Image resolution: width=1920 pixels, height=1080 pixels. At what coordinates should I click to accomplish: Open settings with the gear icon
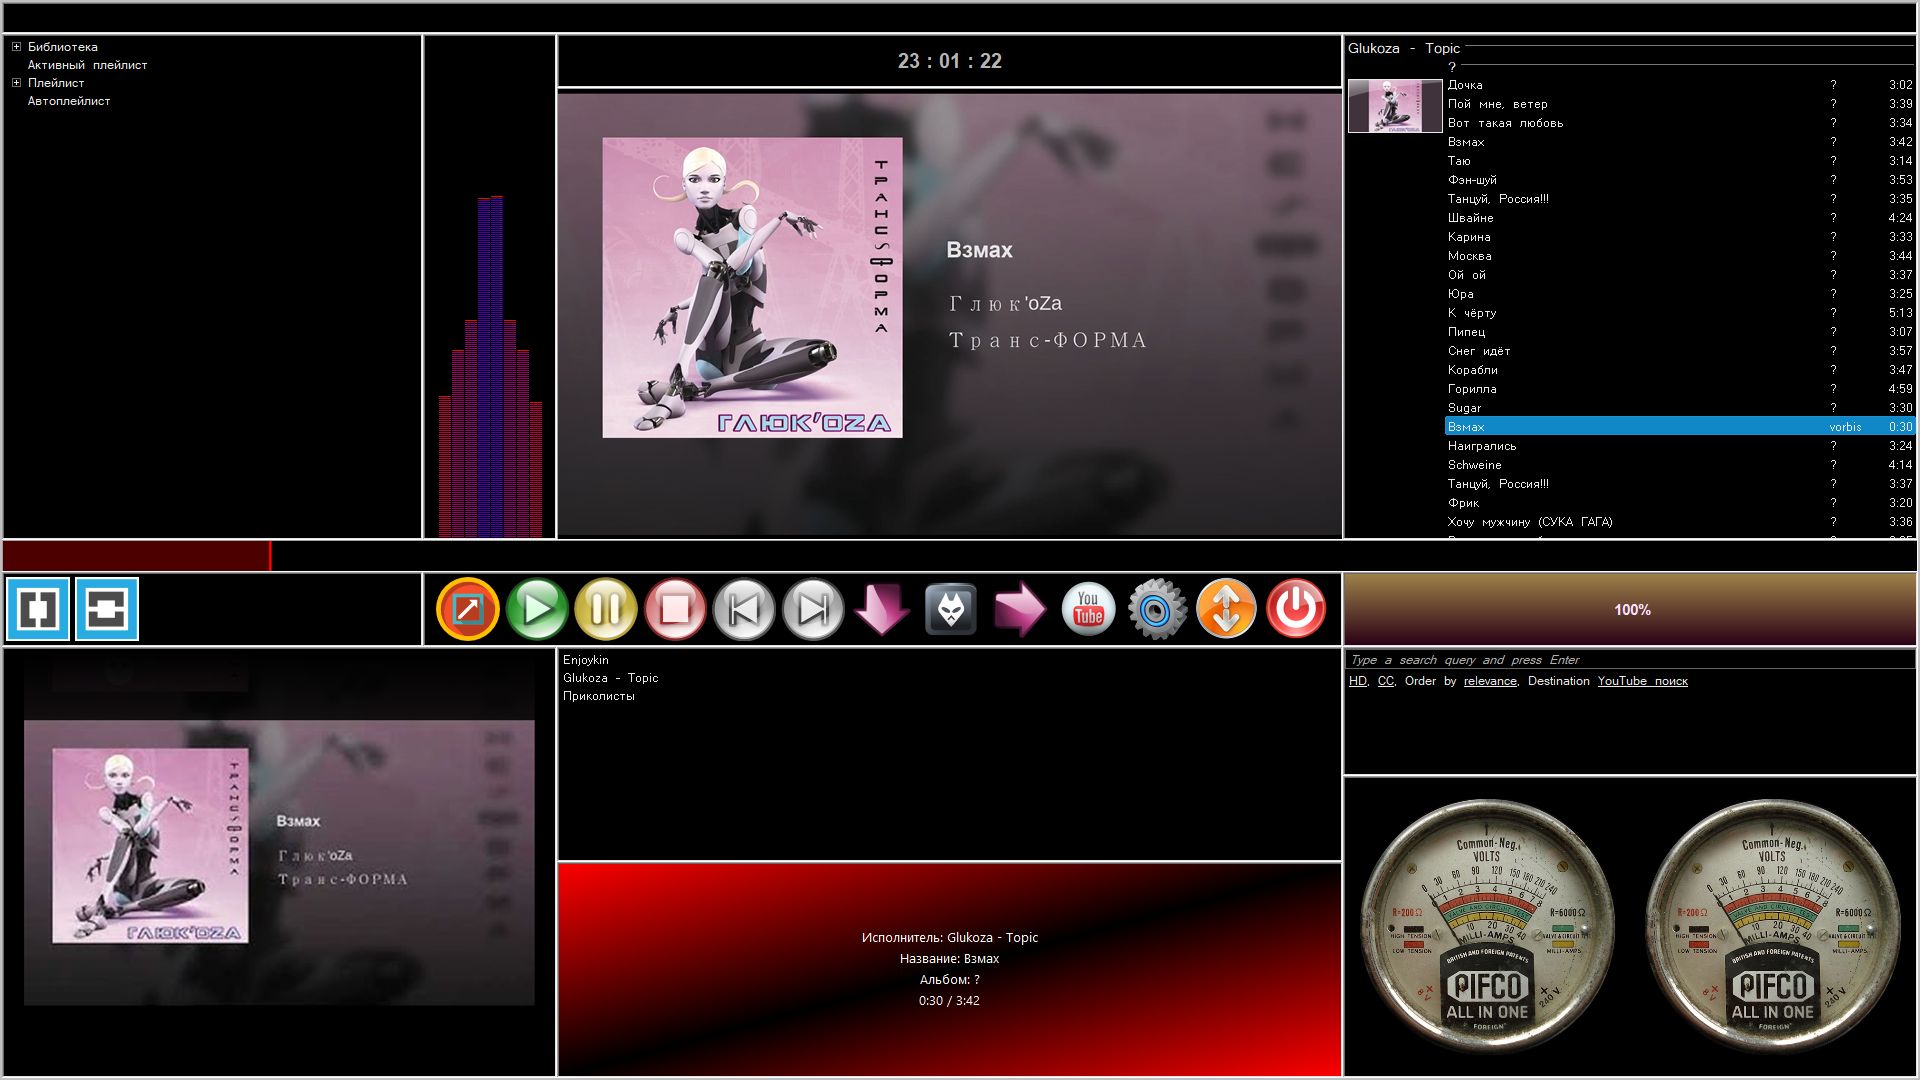(1157, 609)
